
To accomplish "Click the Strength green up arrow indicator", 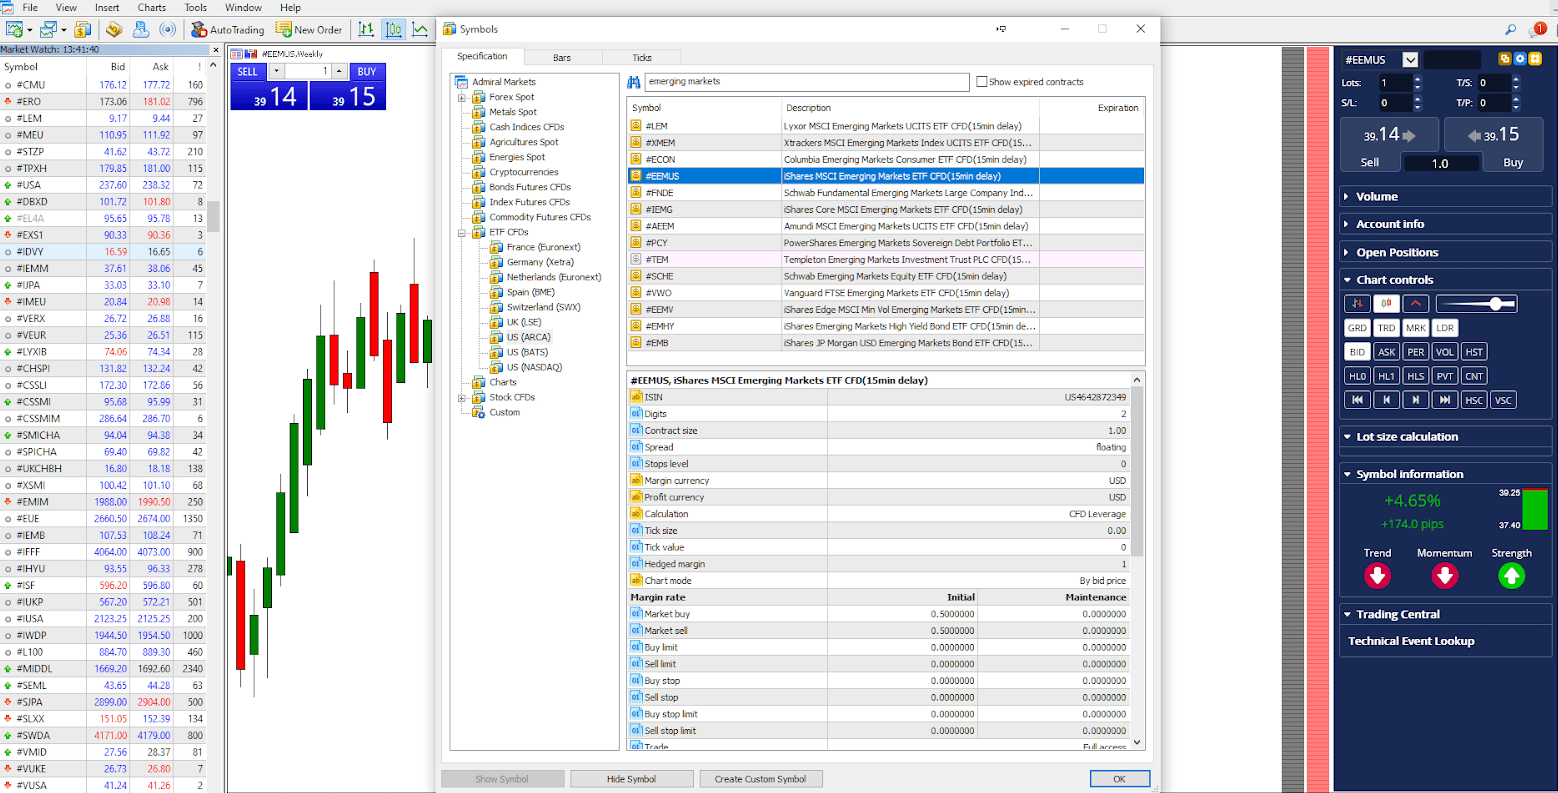I will (1511, 576).
